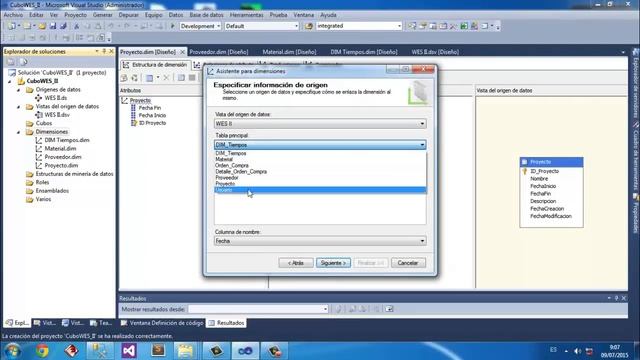This screenshot has height=360, width=640.
Task: Click the Save toolbar icon
Action: [x=53, y=26]
